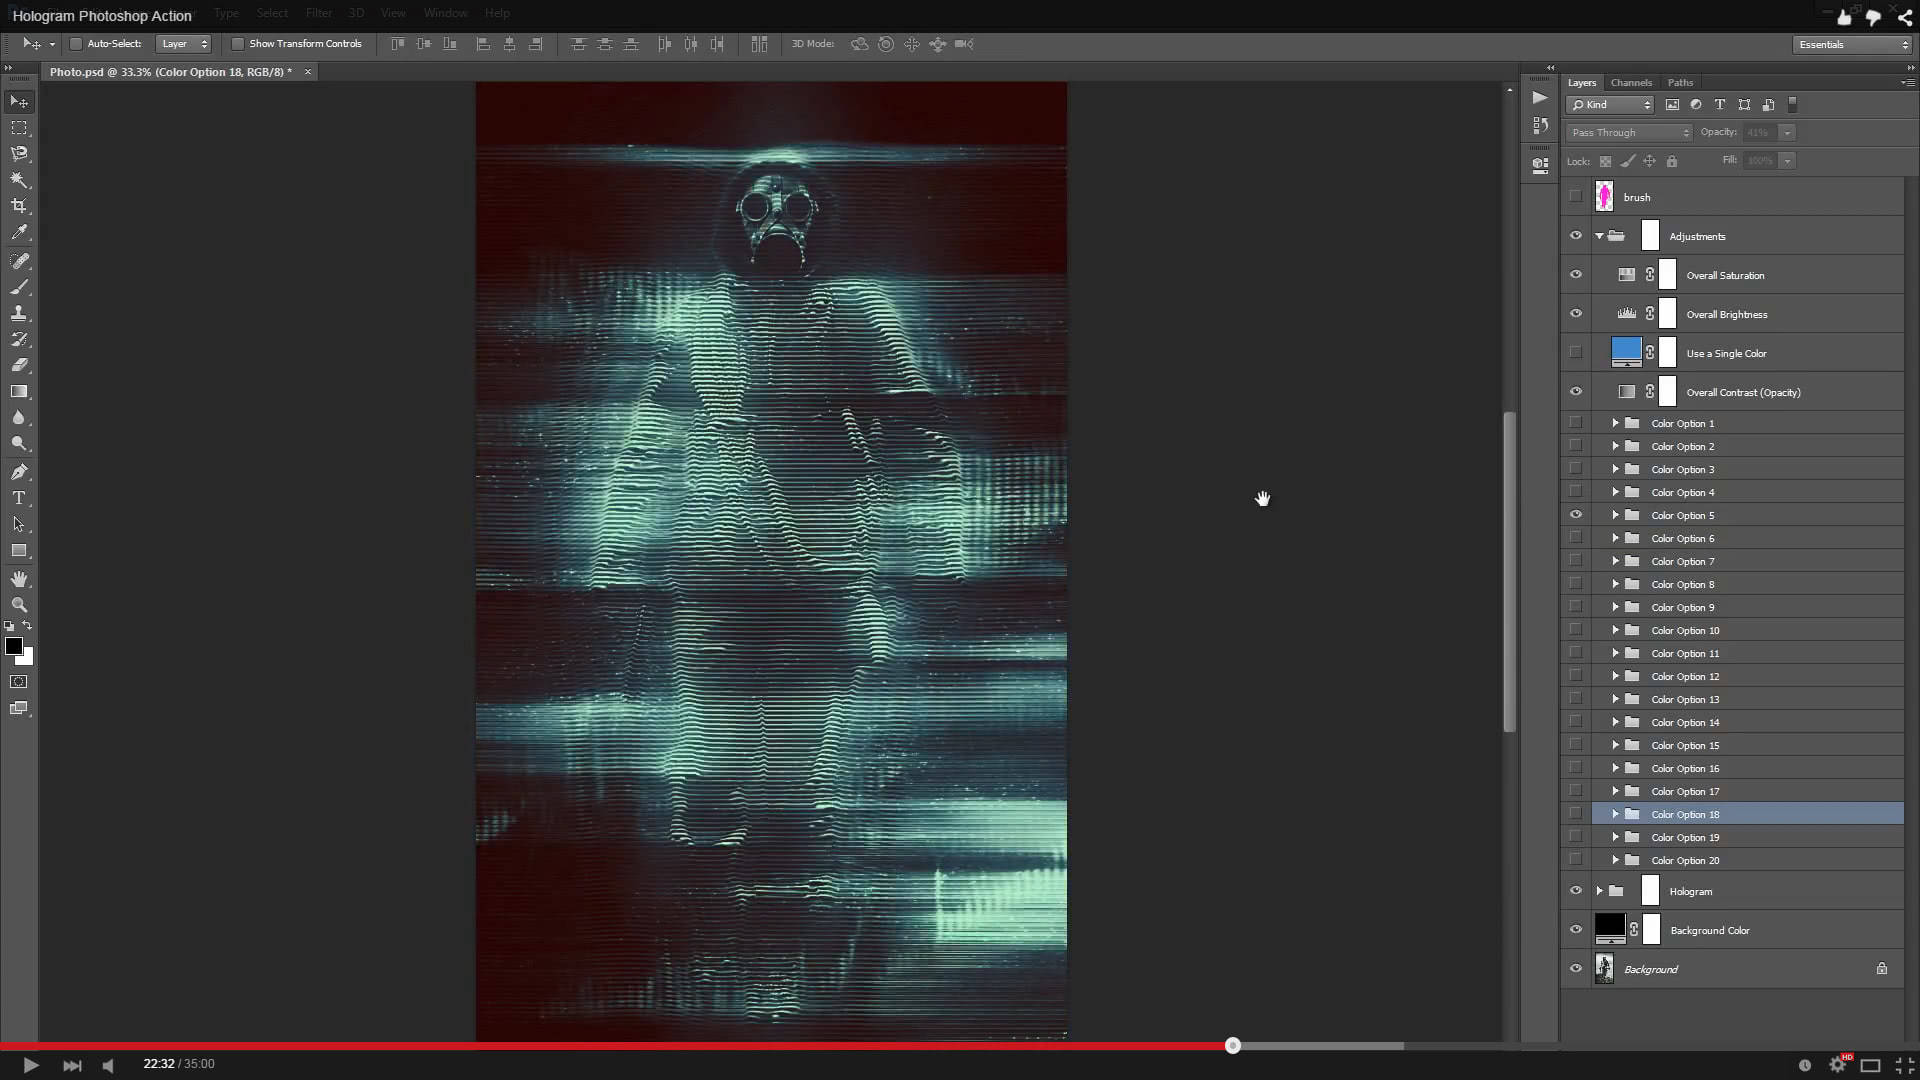Choose the Eyedropper tool
Image resolution: width=1920 pixels, height=1080 pixels.
[x=19, y=232]
